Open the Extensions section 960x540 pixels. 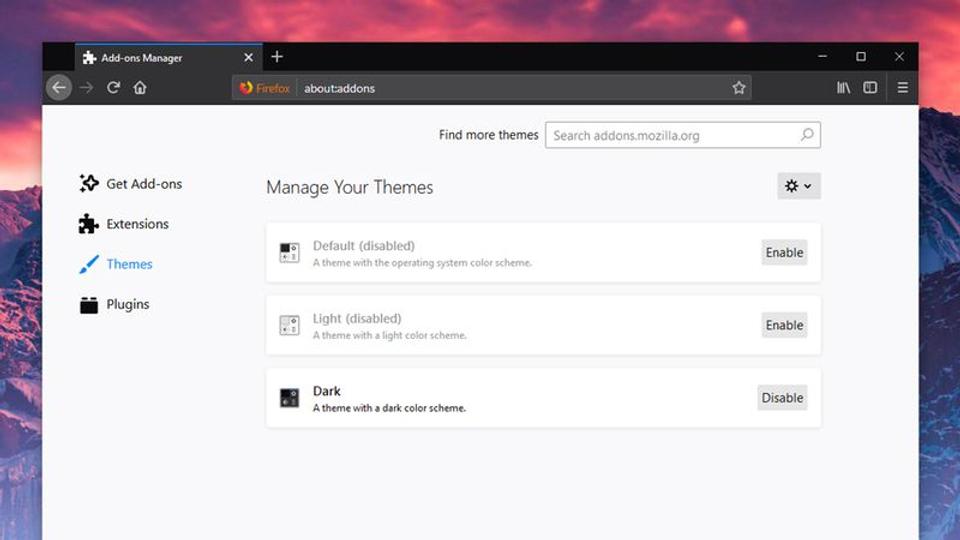point(124,224)
